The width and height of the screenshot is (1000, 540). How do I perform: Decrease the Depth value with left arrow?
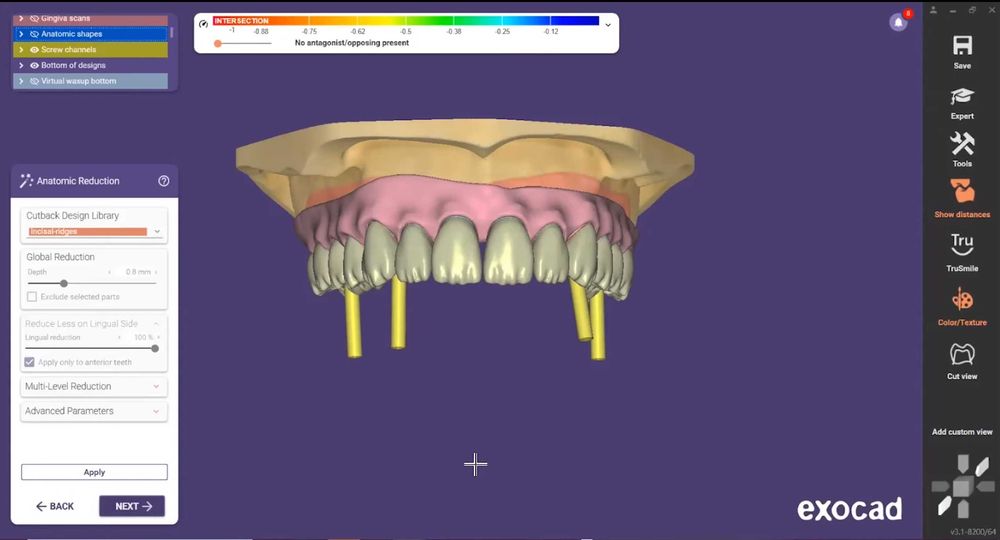pyautogui.click(x=110, y=272)
